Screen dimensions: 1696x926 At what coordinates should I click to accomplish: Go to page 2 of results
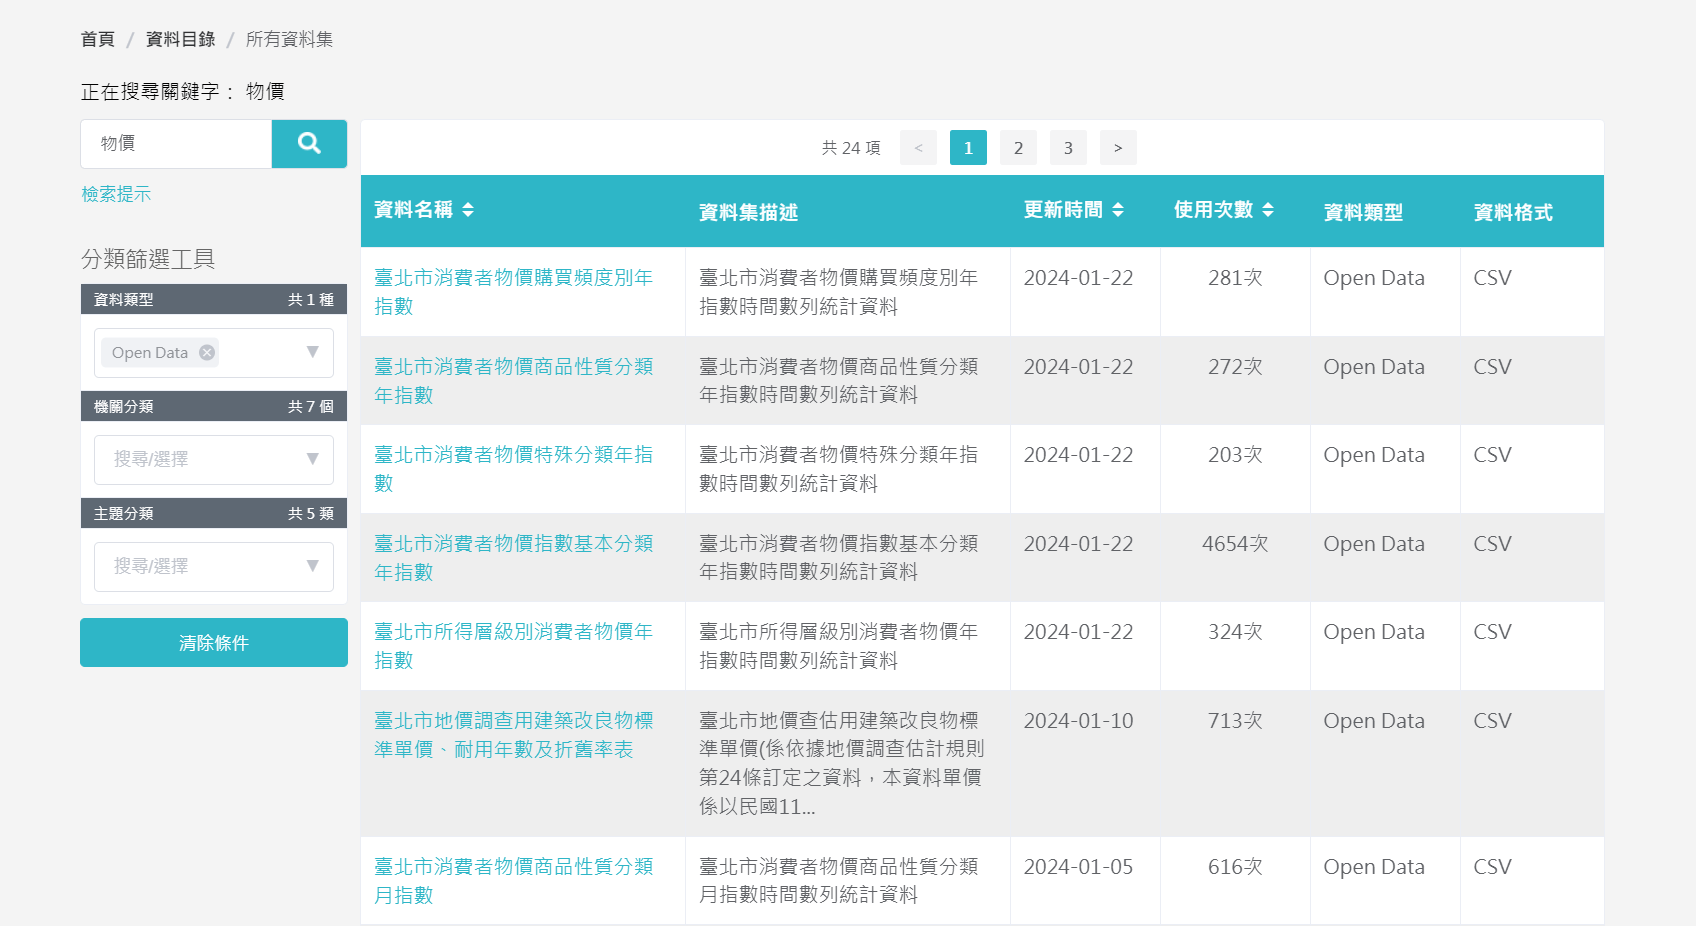[1018, 148]
